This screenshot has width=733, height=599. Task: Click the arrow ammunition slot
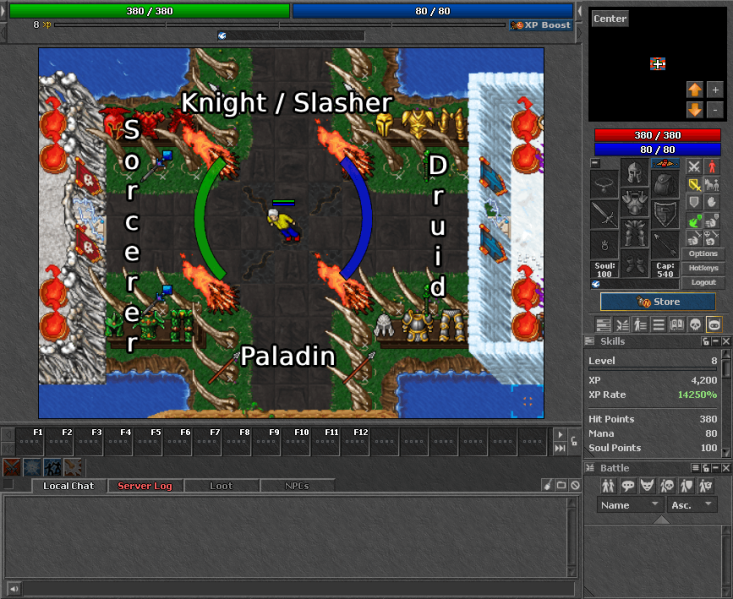pos(665,245)
